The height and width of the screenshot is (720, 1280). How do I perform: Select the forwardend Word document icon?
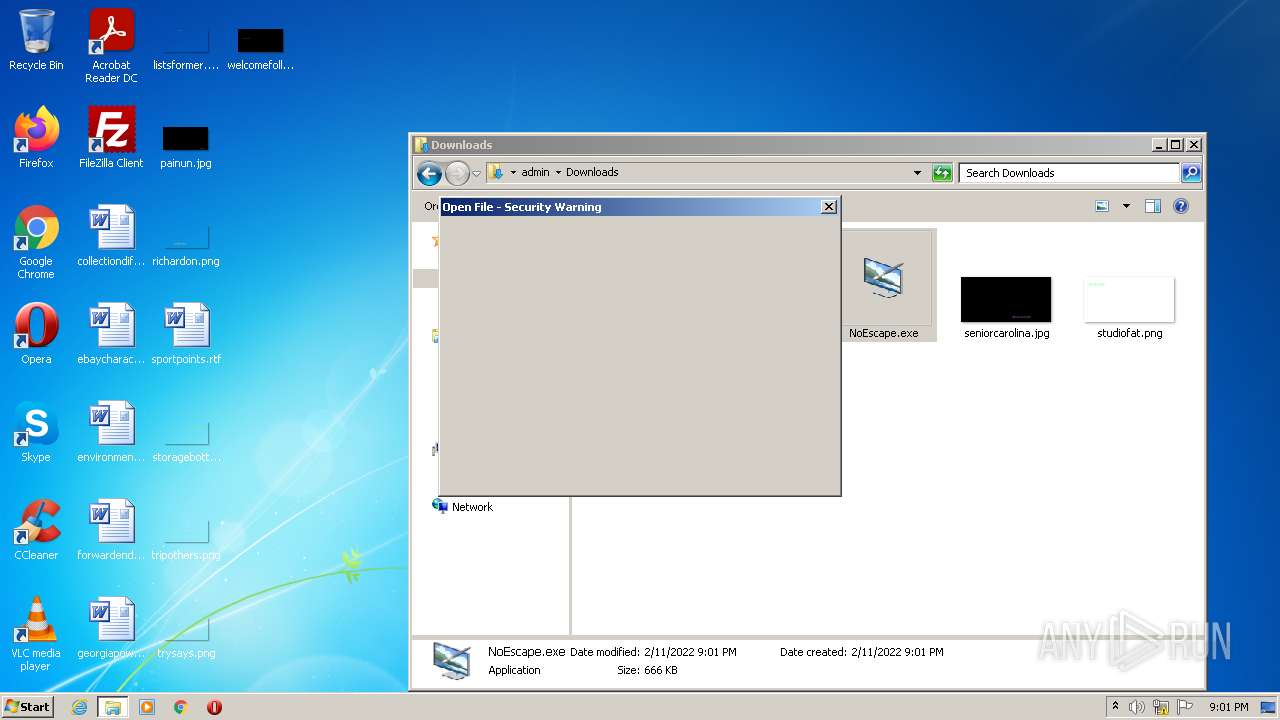[x=111, y=530]
